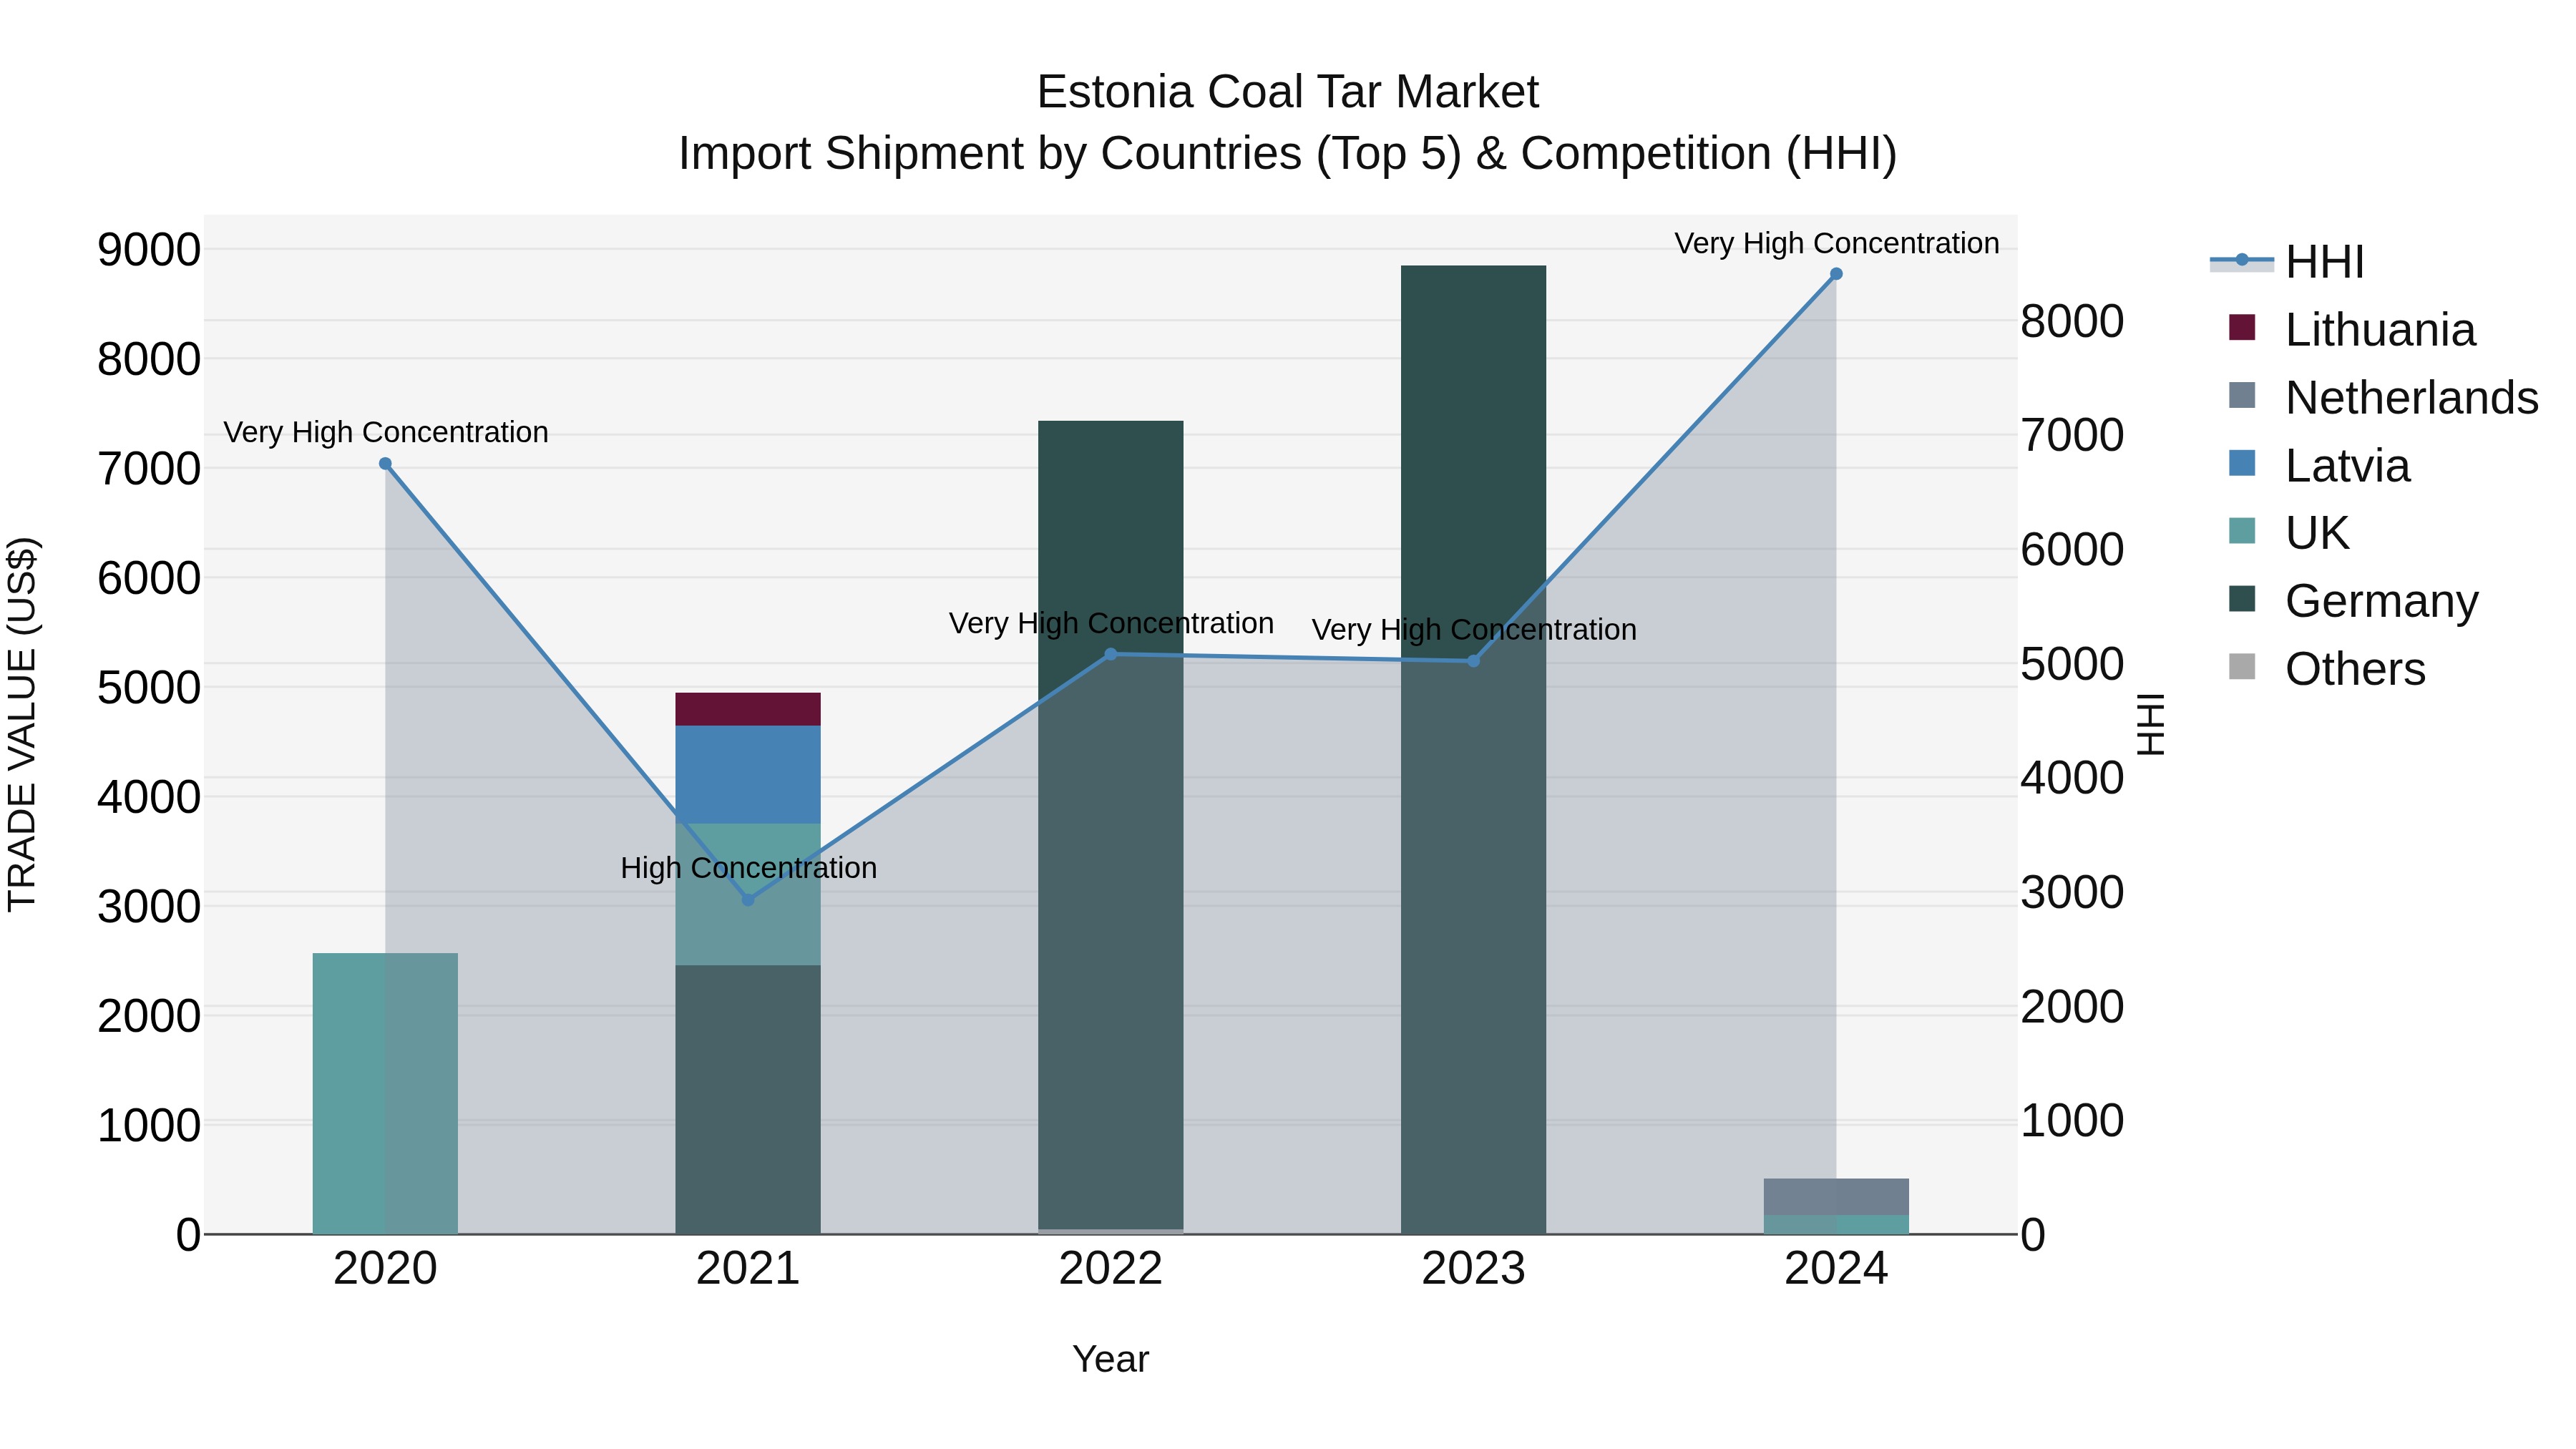This screenshot has width=2576, height=1449.
Task: Click 'Very High Concentration' label above 2020
Action: (x=385, y=432)
